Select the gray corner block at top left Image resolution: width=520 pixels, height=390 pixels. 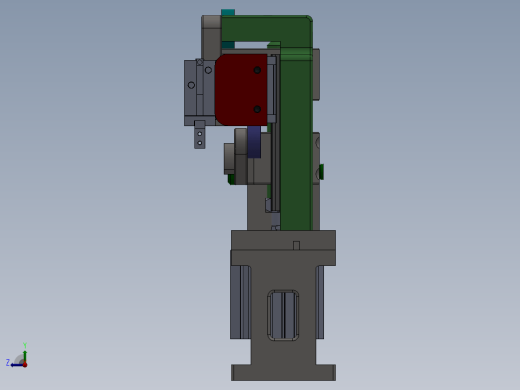(x=211, y=37)
